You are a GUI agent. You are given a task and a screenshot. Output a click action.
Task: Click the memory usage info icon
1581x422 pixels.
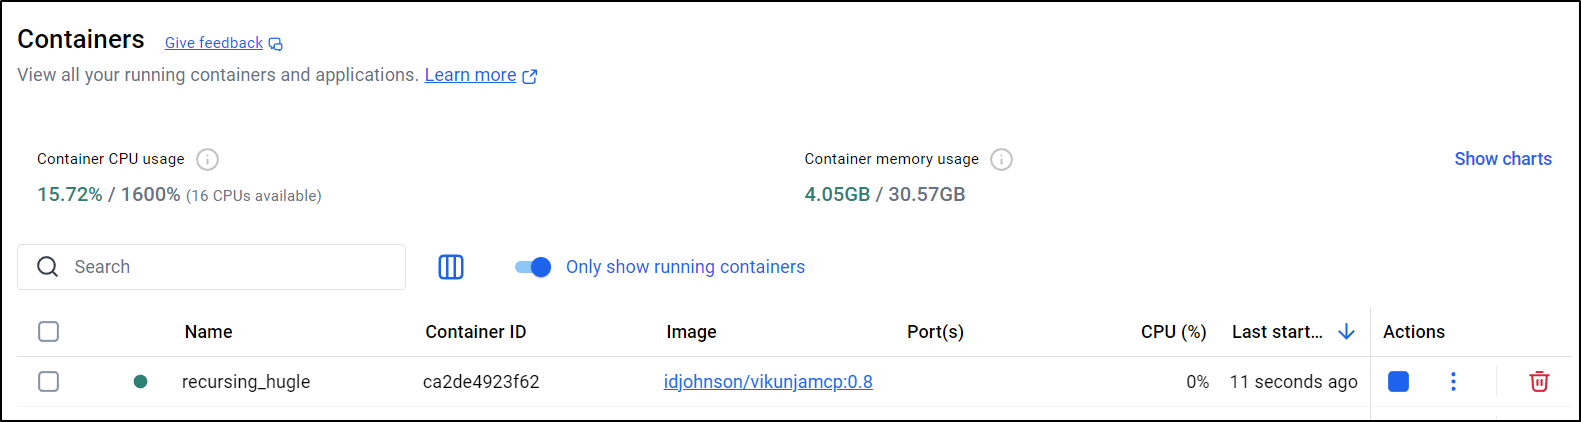pyautogui.click(x=1001, y=159)
